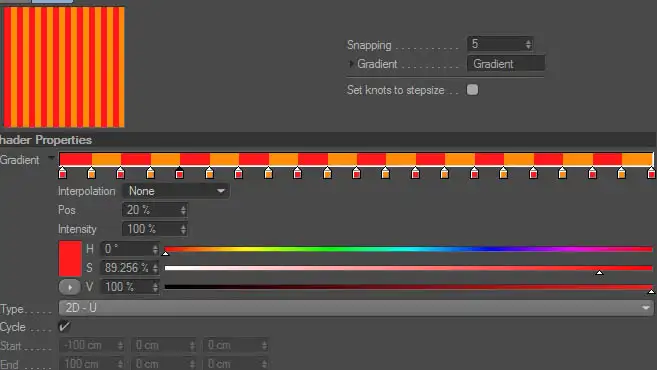This screenshot has height=370, width=657.
Task: Select the last red knot at gradient end
Action: point(651,173)
